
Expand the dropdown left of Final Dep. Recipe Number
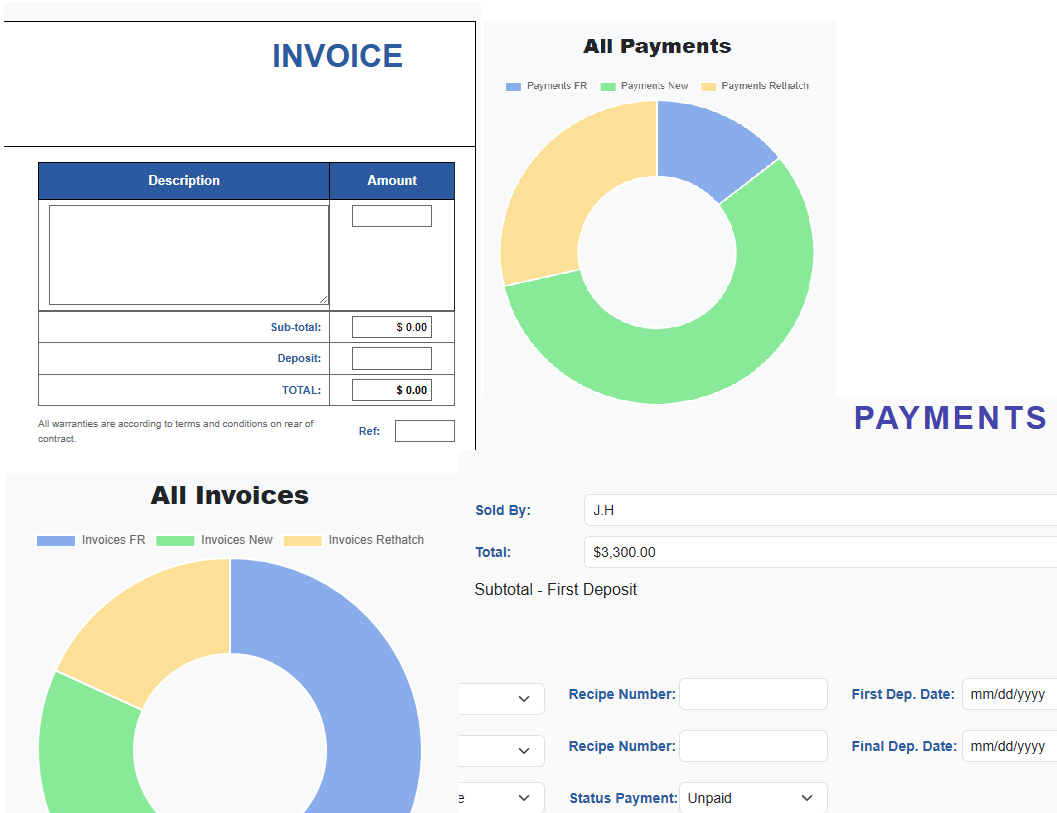tap(503, 751)
